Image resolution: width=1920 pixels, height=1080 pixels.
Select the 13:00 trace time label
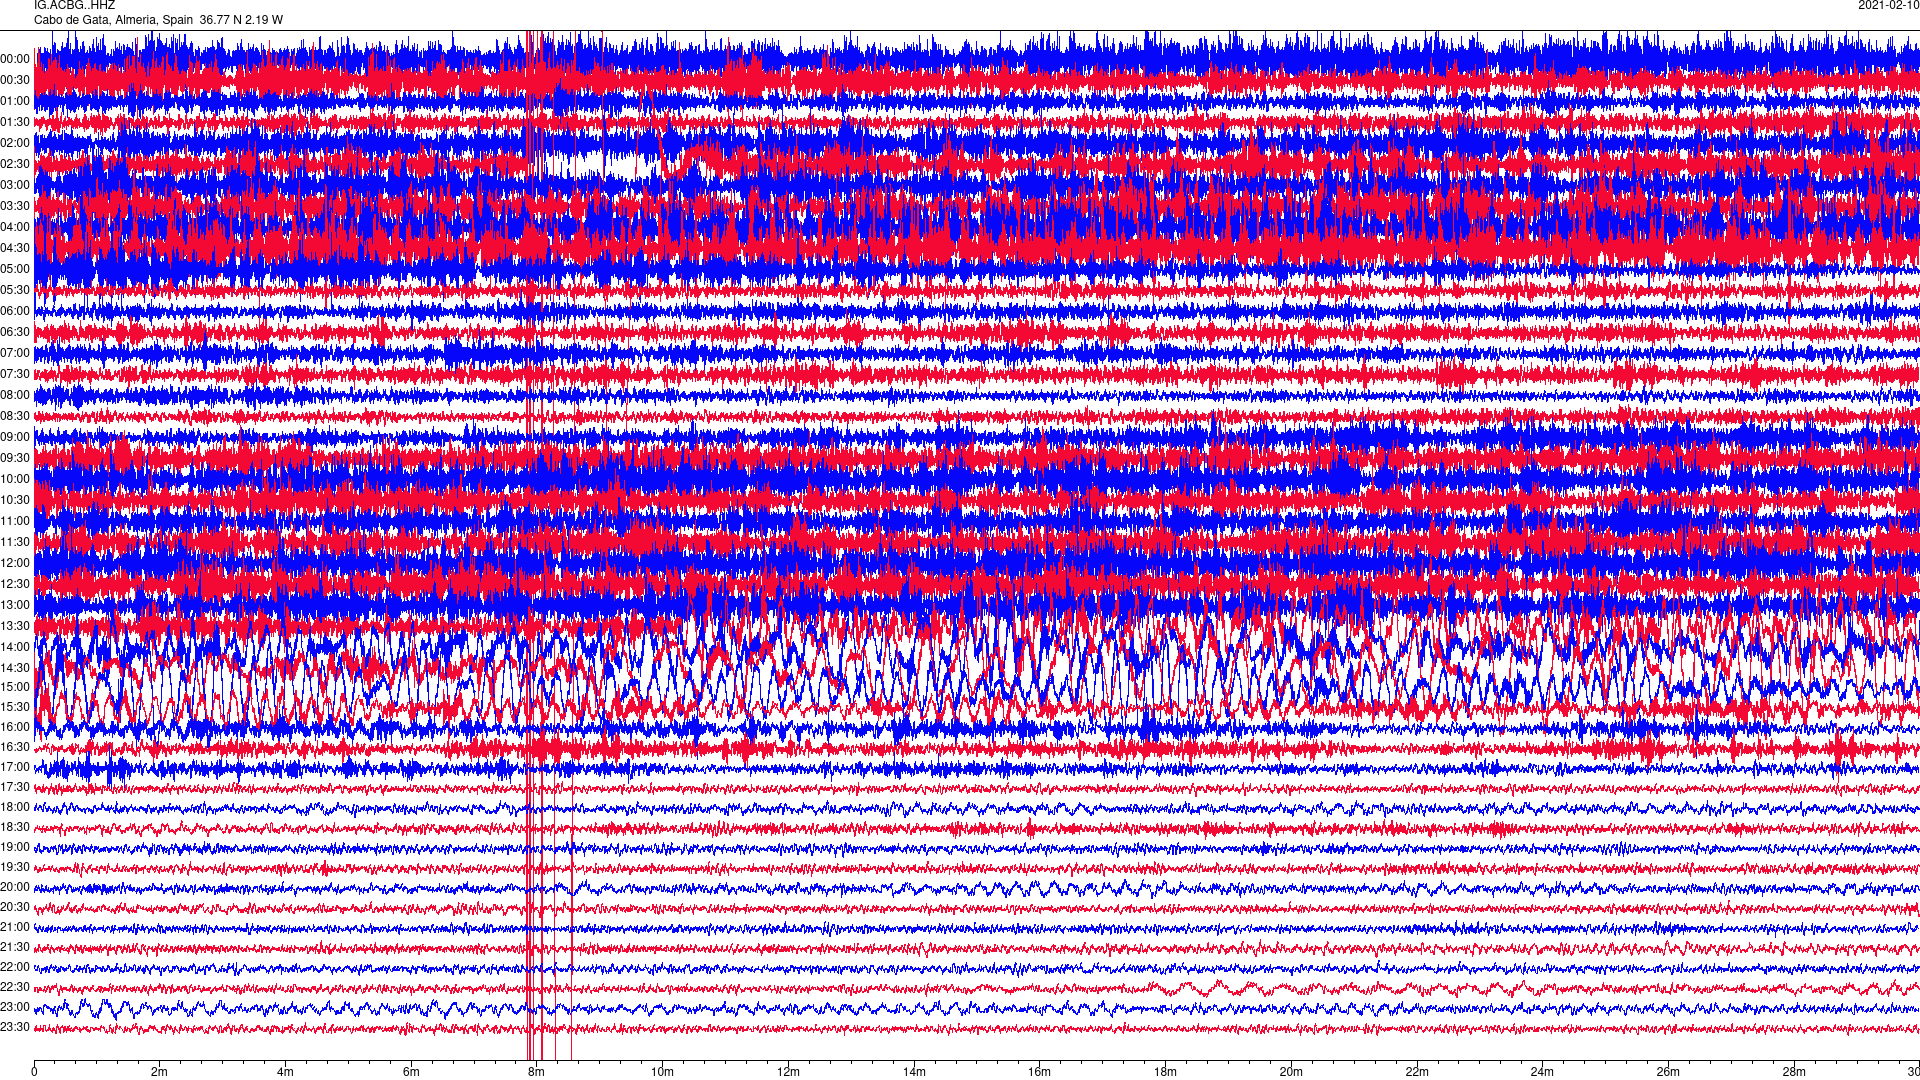point(15,605)
